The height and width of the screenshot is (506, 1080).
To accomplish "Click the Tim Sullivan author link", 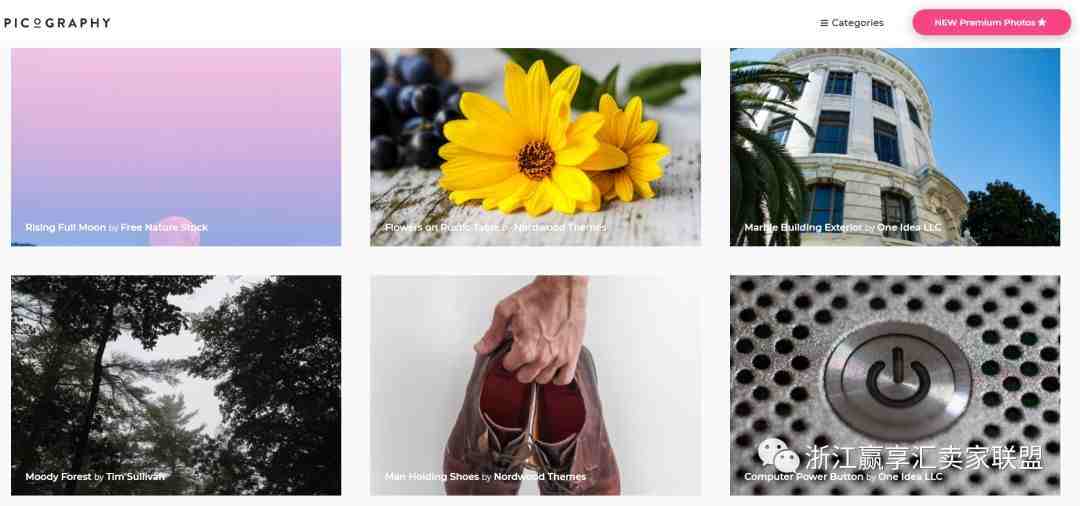I will pos(135,476).
